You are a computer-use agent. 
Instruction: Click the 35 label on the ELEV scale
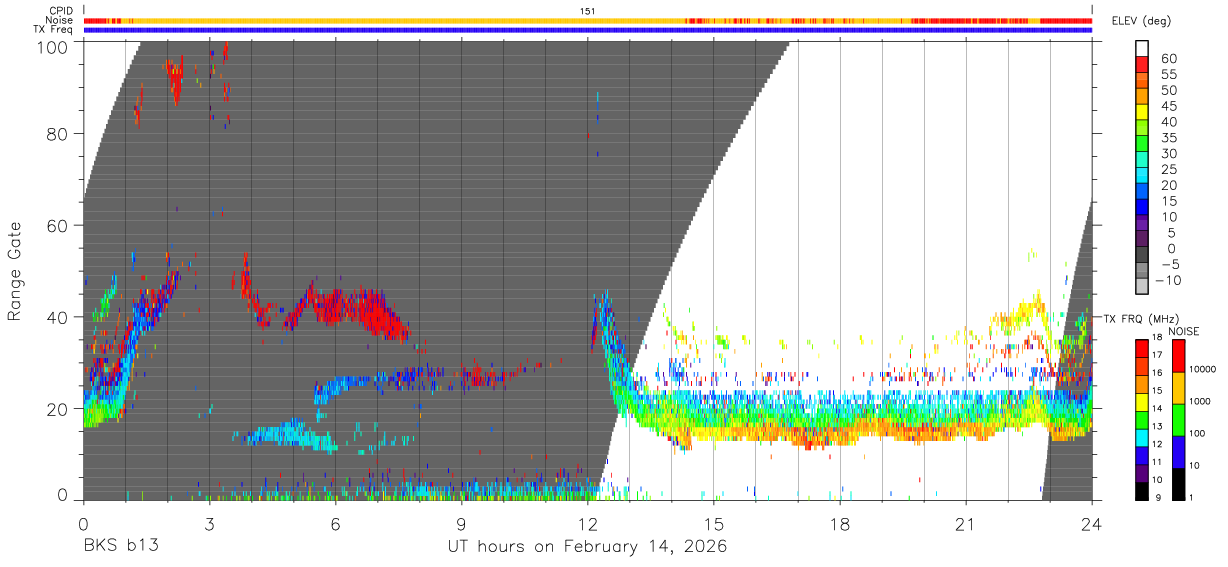(1167, 137)
